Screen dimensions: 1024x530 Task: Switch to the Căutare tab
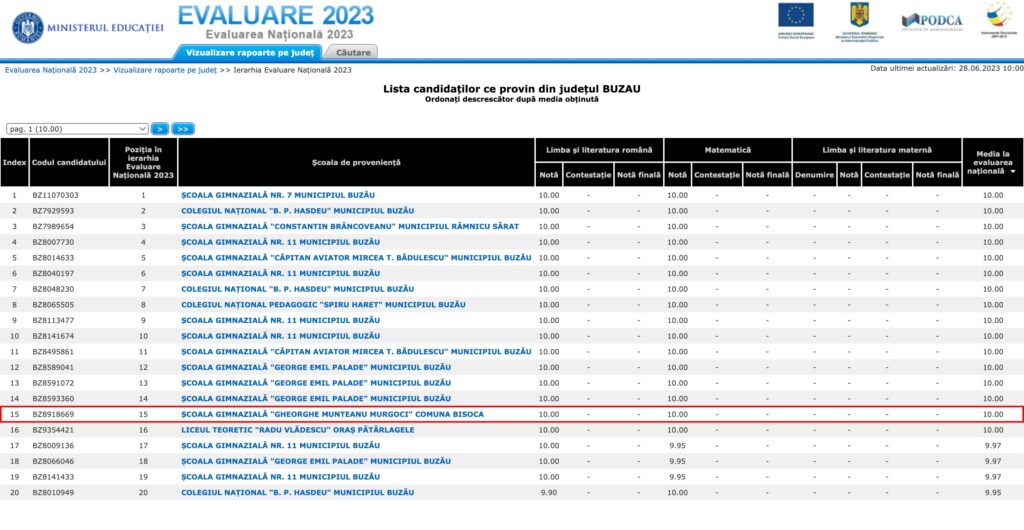coord(353,52)
